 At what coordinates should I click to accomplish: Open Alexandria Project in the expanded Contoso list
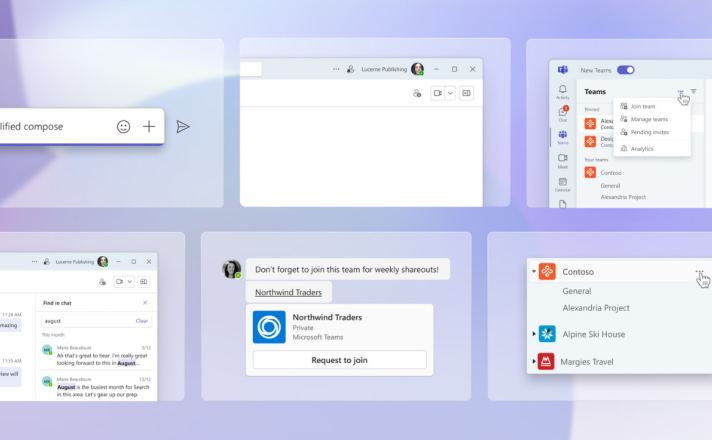[596, 308]
